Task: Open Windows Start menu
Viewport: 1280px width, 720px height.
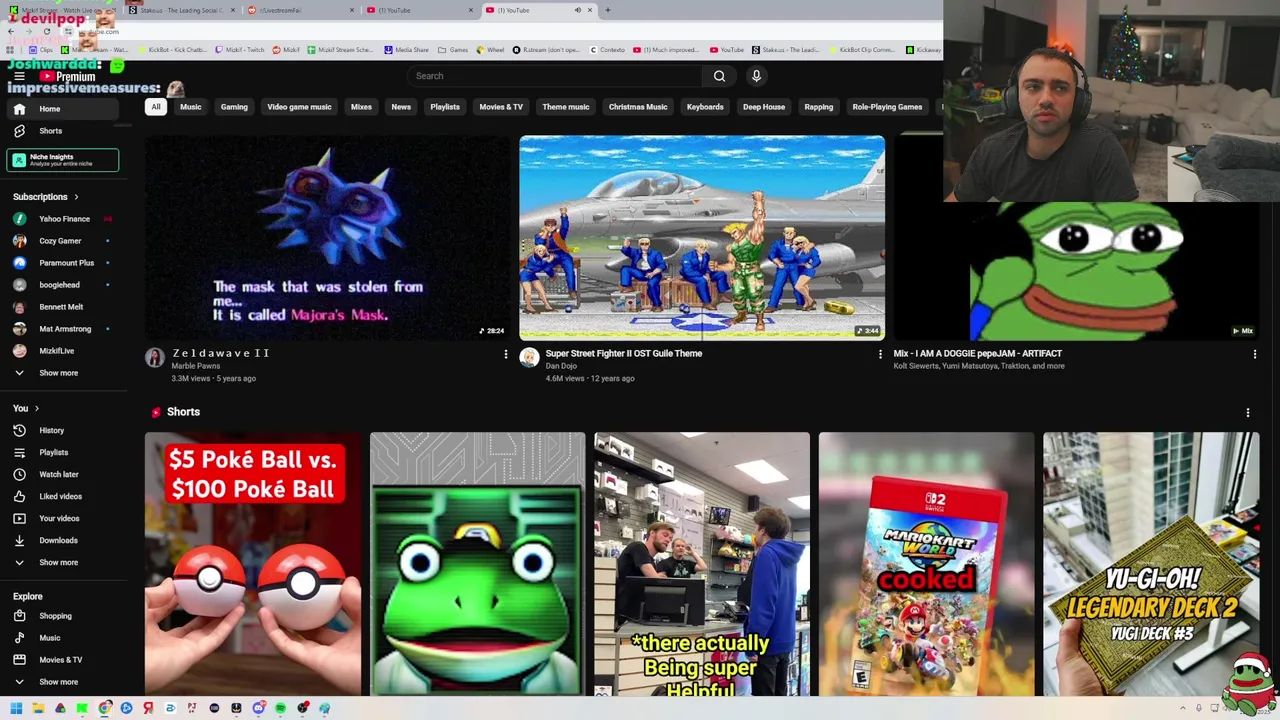Action: tap(16, 708)
